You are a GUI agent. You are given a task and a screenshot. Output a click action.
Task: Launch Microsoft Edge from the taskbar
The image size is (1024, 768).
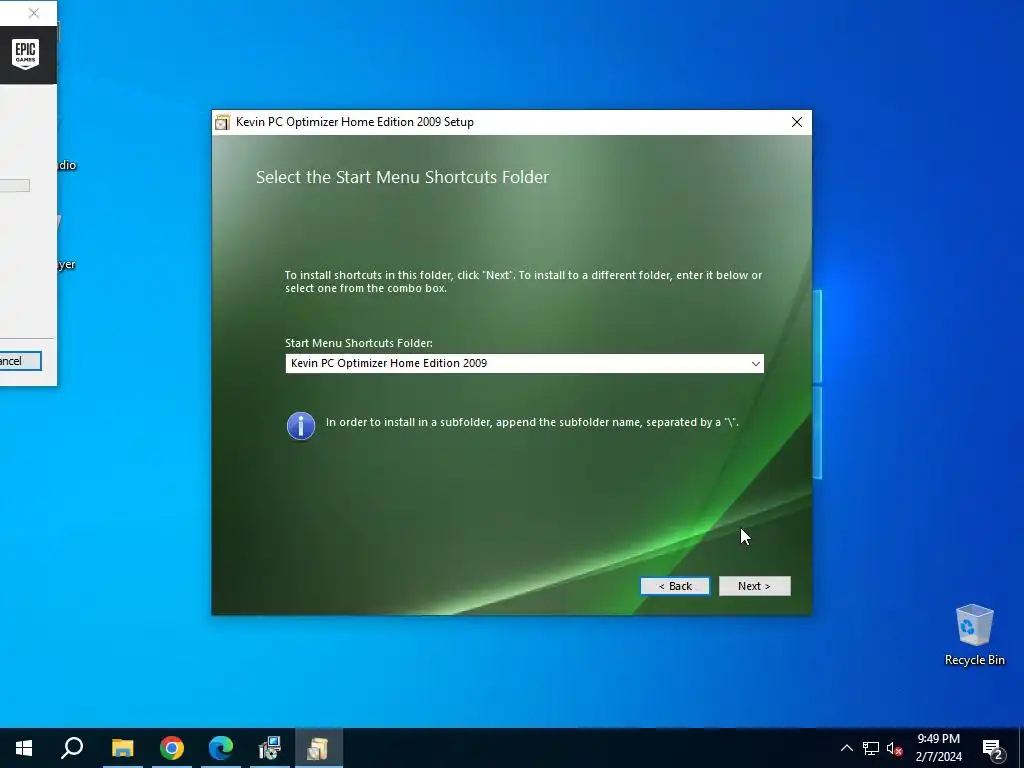[221, 748]
